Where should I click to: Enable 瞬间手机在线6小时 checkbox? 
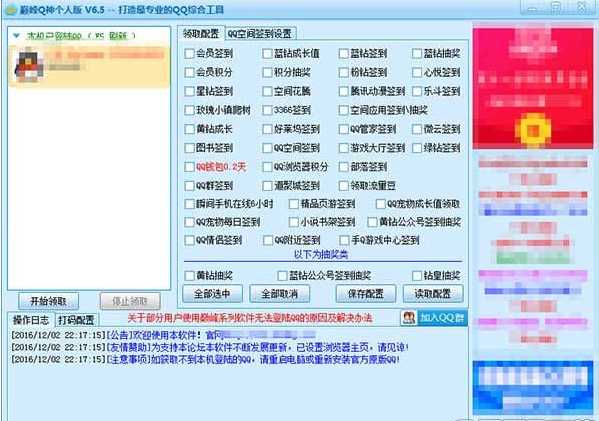point(189,204)
